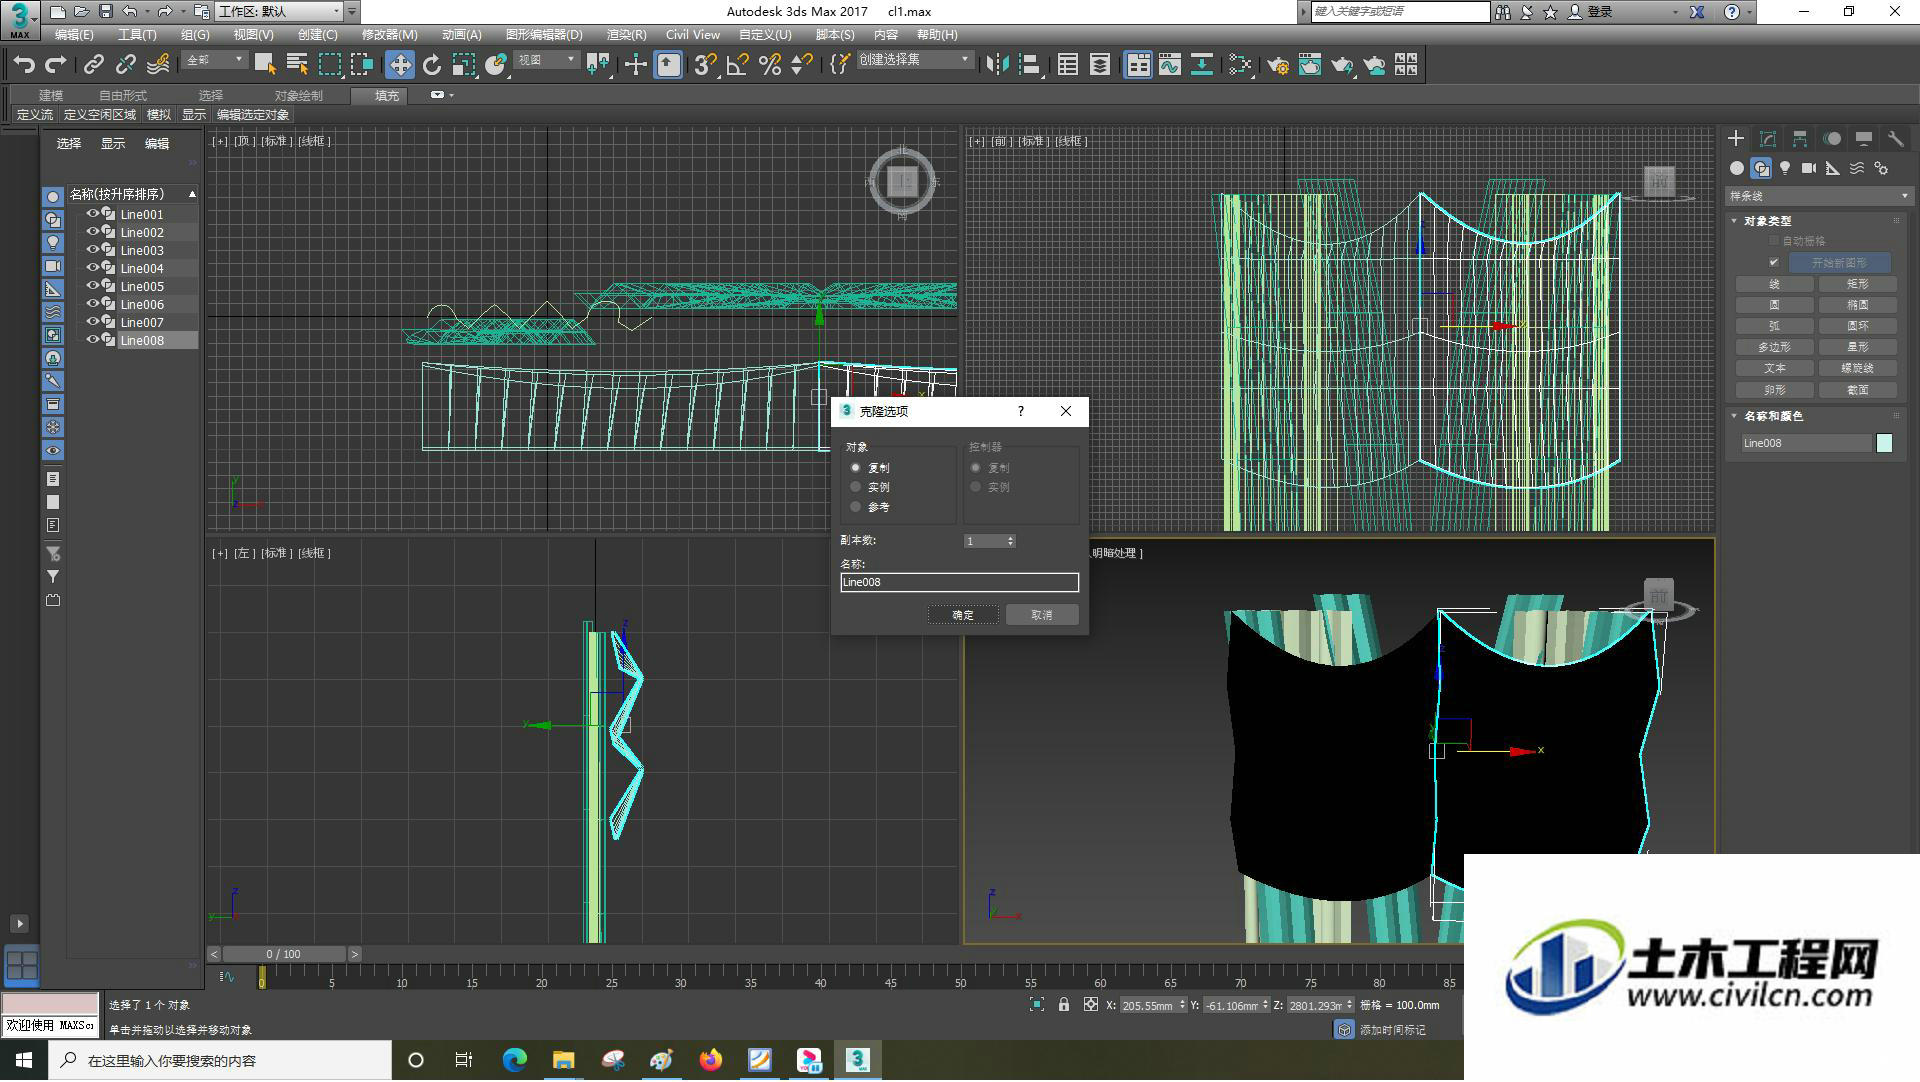Image resolution: width=1920 pixels, height=1082 pixels.
Task: Open Render Setup teapot icon
Action: pos(1278,65)
